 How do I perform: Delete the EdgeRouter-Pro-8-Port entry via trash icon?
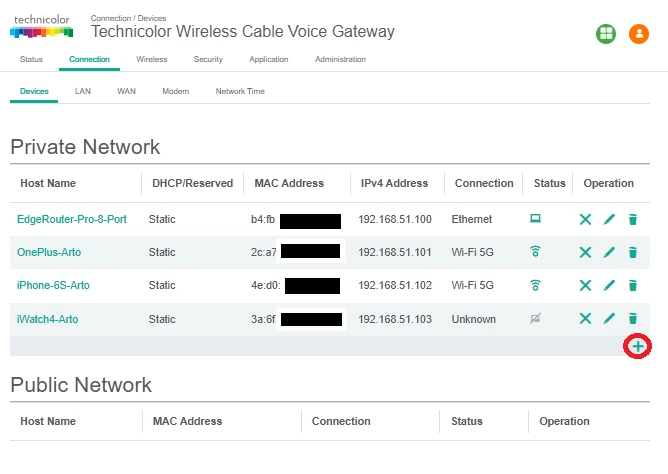pos(633,219)
